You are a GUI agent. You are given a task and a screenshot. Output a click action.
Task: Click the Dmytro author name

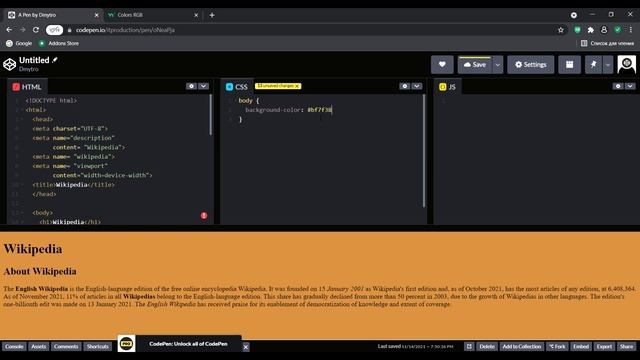tap(29, 69)
